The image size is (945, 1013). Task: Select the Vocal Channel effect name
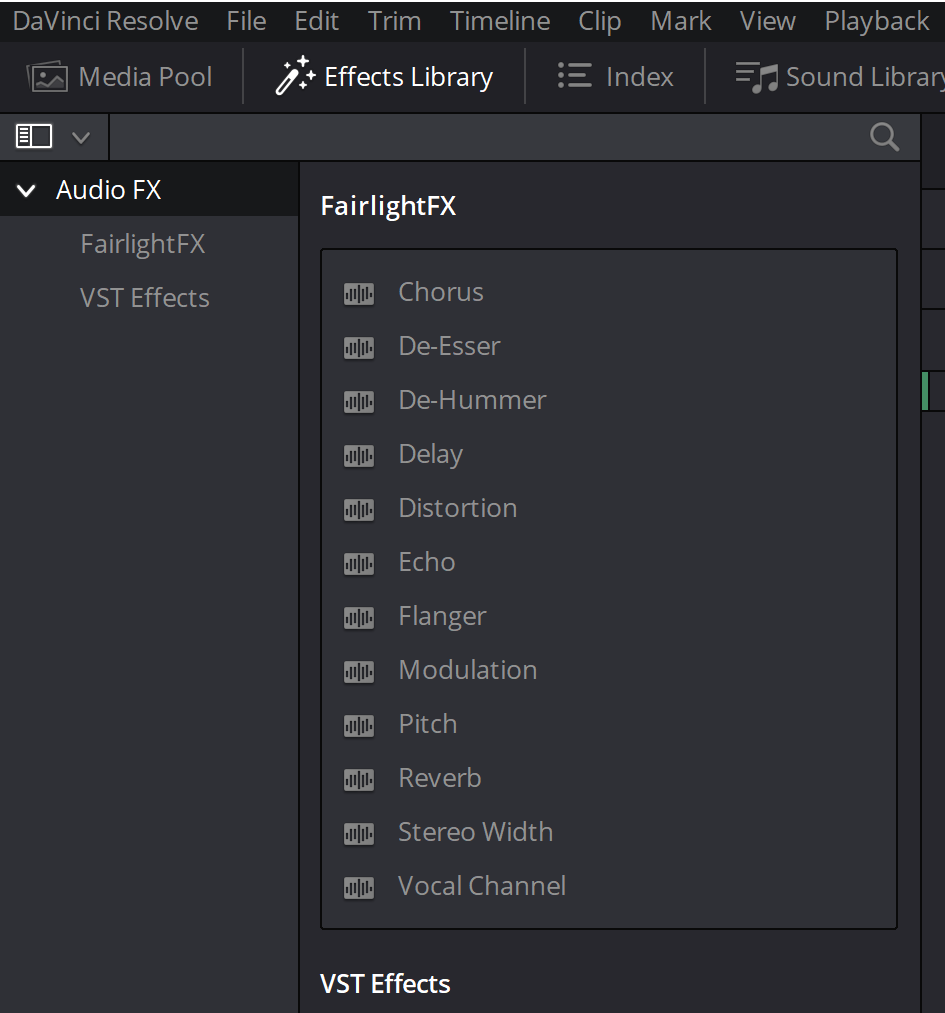tap(482, 886)
